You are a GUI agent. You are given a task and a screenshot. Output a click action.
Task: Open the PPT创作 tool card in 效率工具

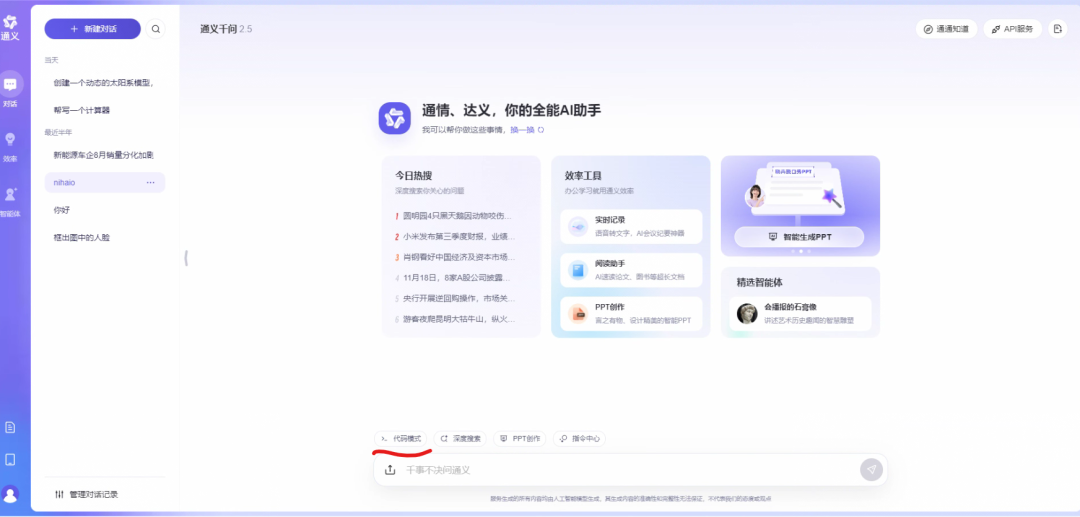pyautogui.click(x=631, y=314)
